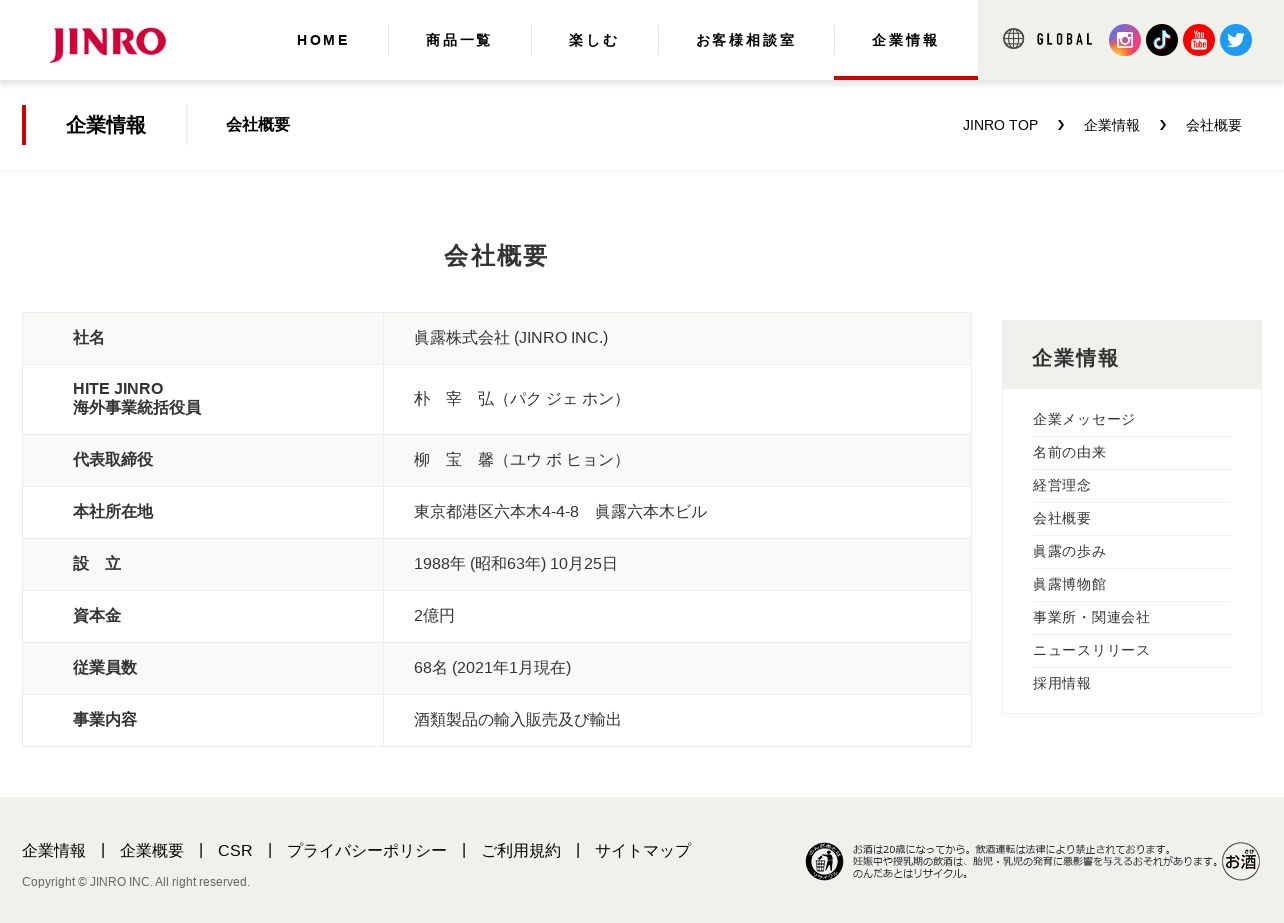Open the 楽しむ navigation menu
This screenshot has width=1284, height=923.
[x=594, y=40]
